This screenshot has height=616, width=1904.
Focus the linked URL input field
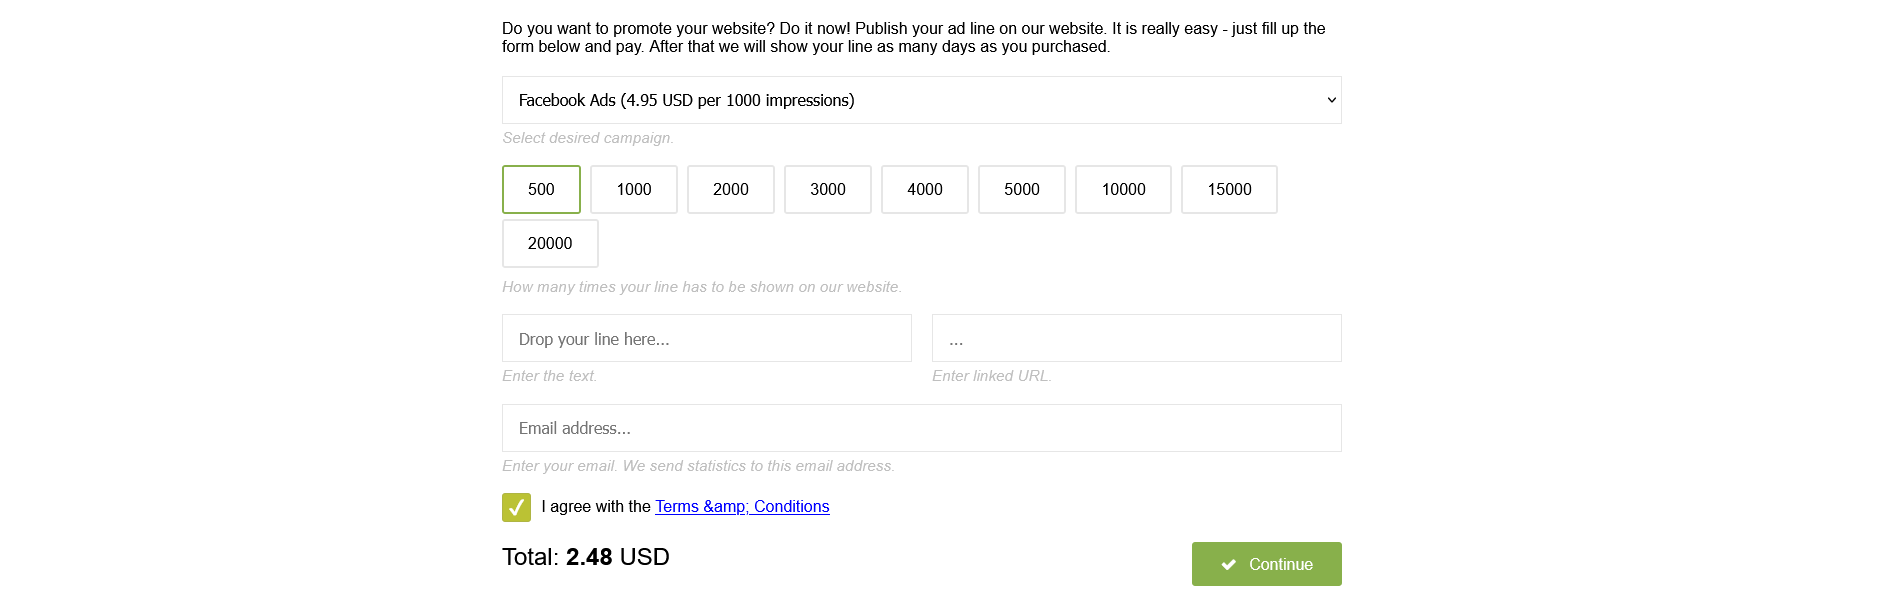pyautogui.click(x=1136, y=339)
